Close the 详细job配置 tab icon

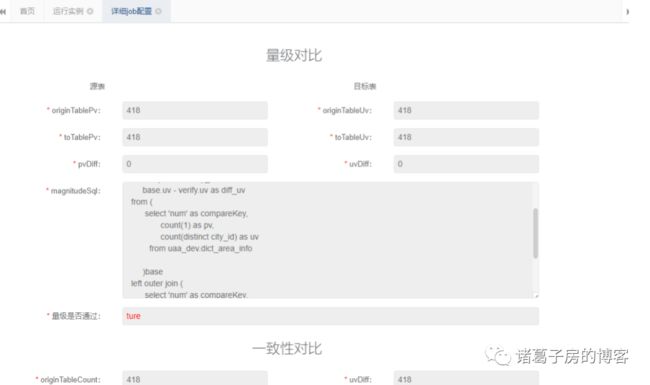click(158, 11)
